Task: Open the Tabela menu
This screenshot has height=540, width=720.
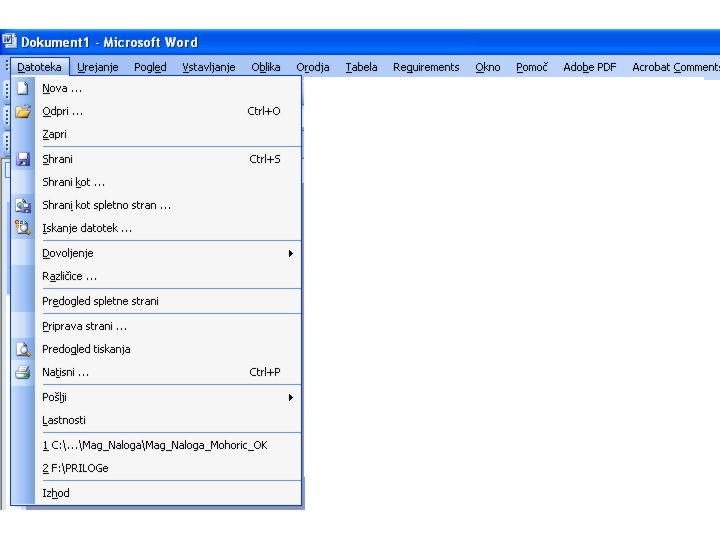Action: (361, 67)
